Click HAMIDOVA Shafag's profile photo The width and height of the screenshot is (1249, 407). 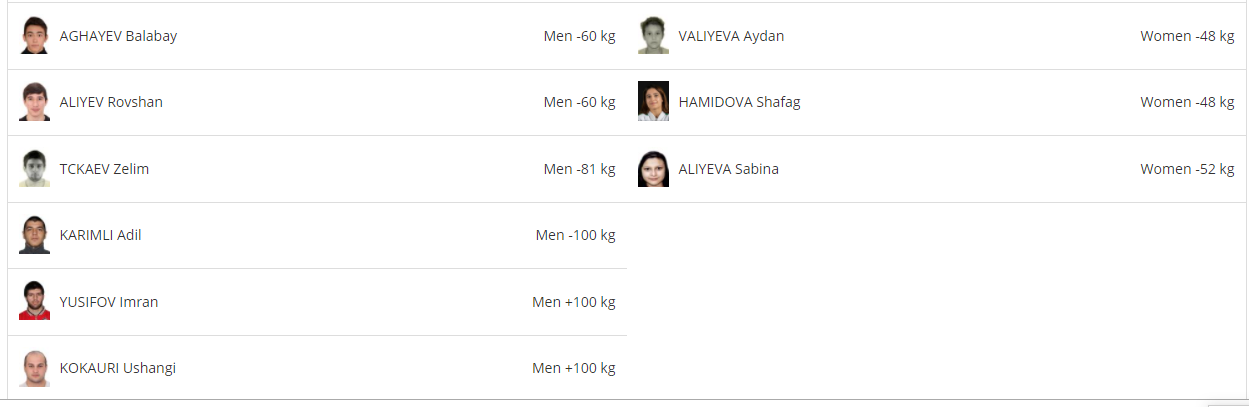tap(653, 102)
